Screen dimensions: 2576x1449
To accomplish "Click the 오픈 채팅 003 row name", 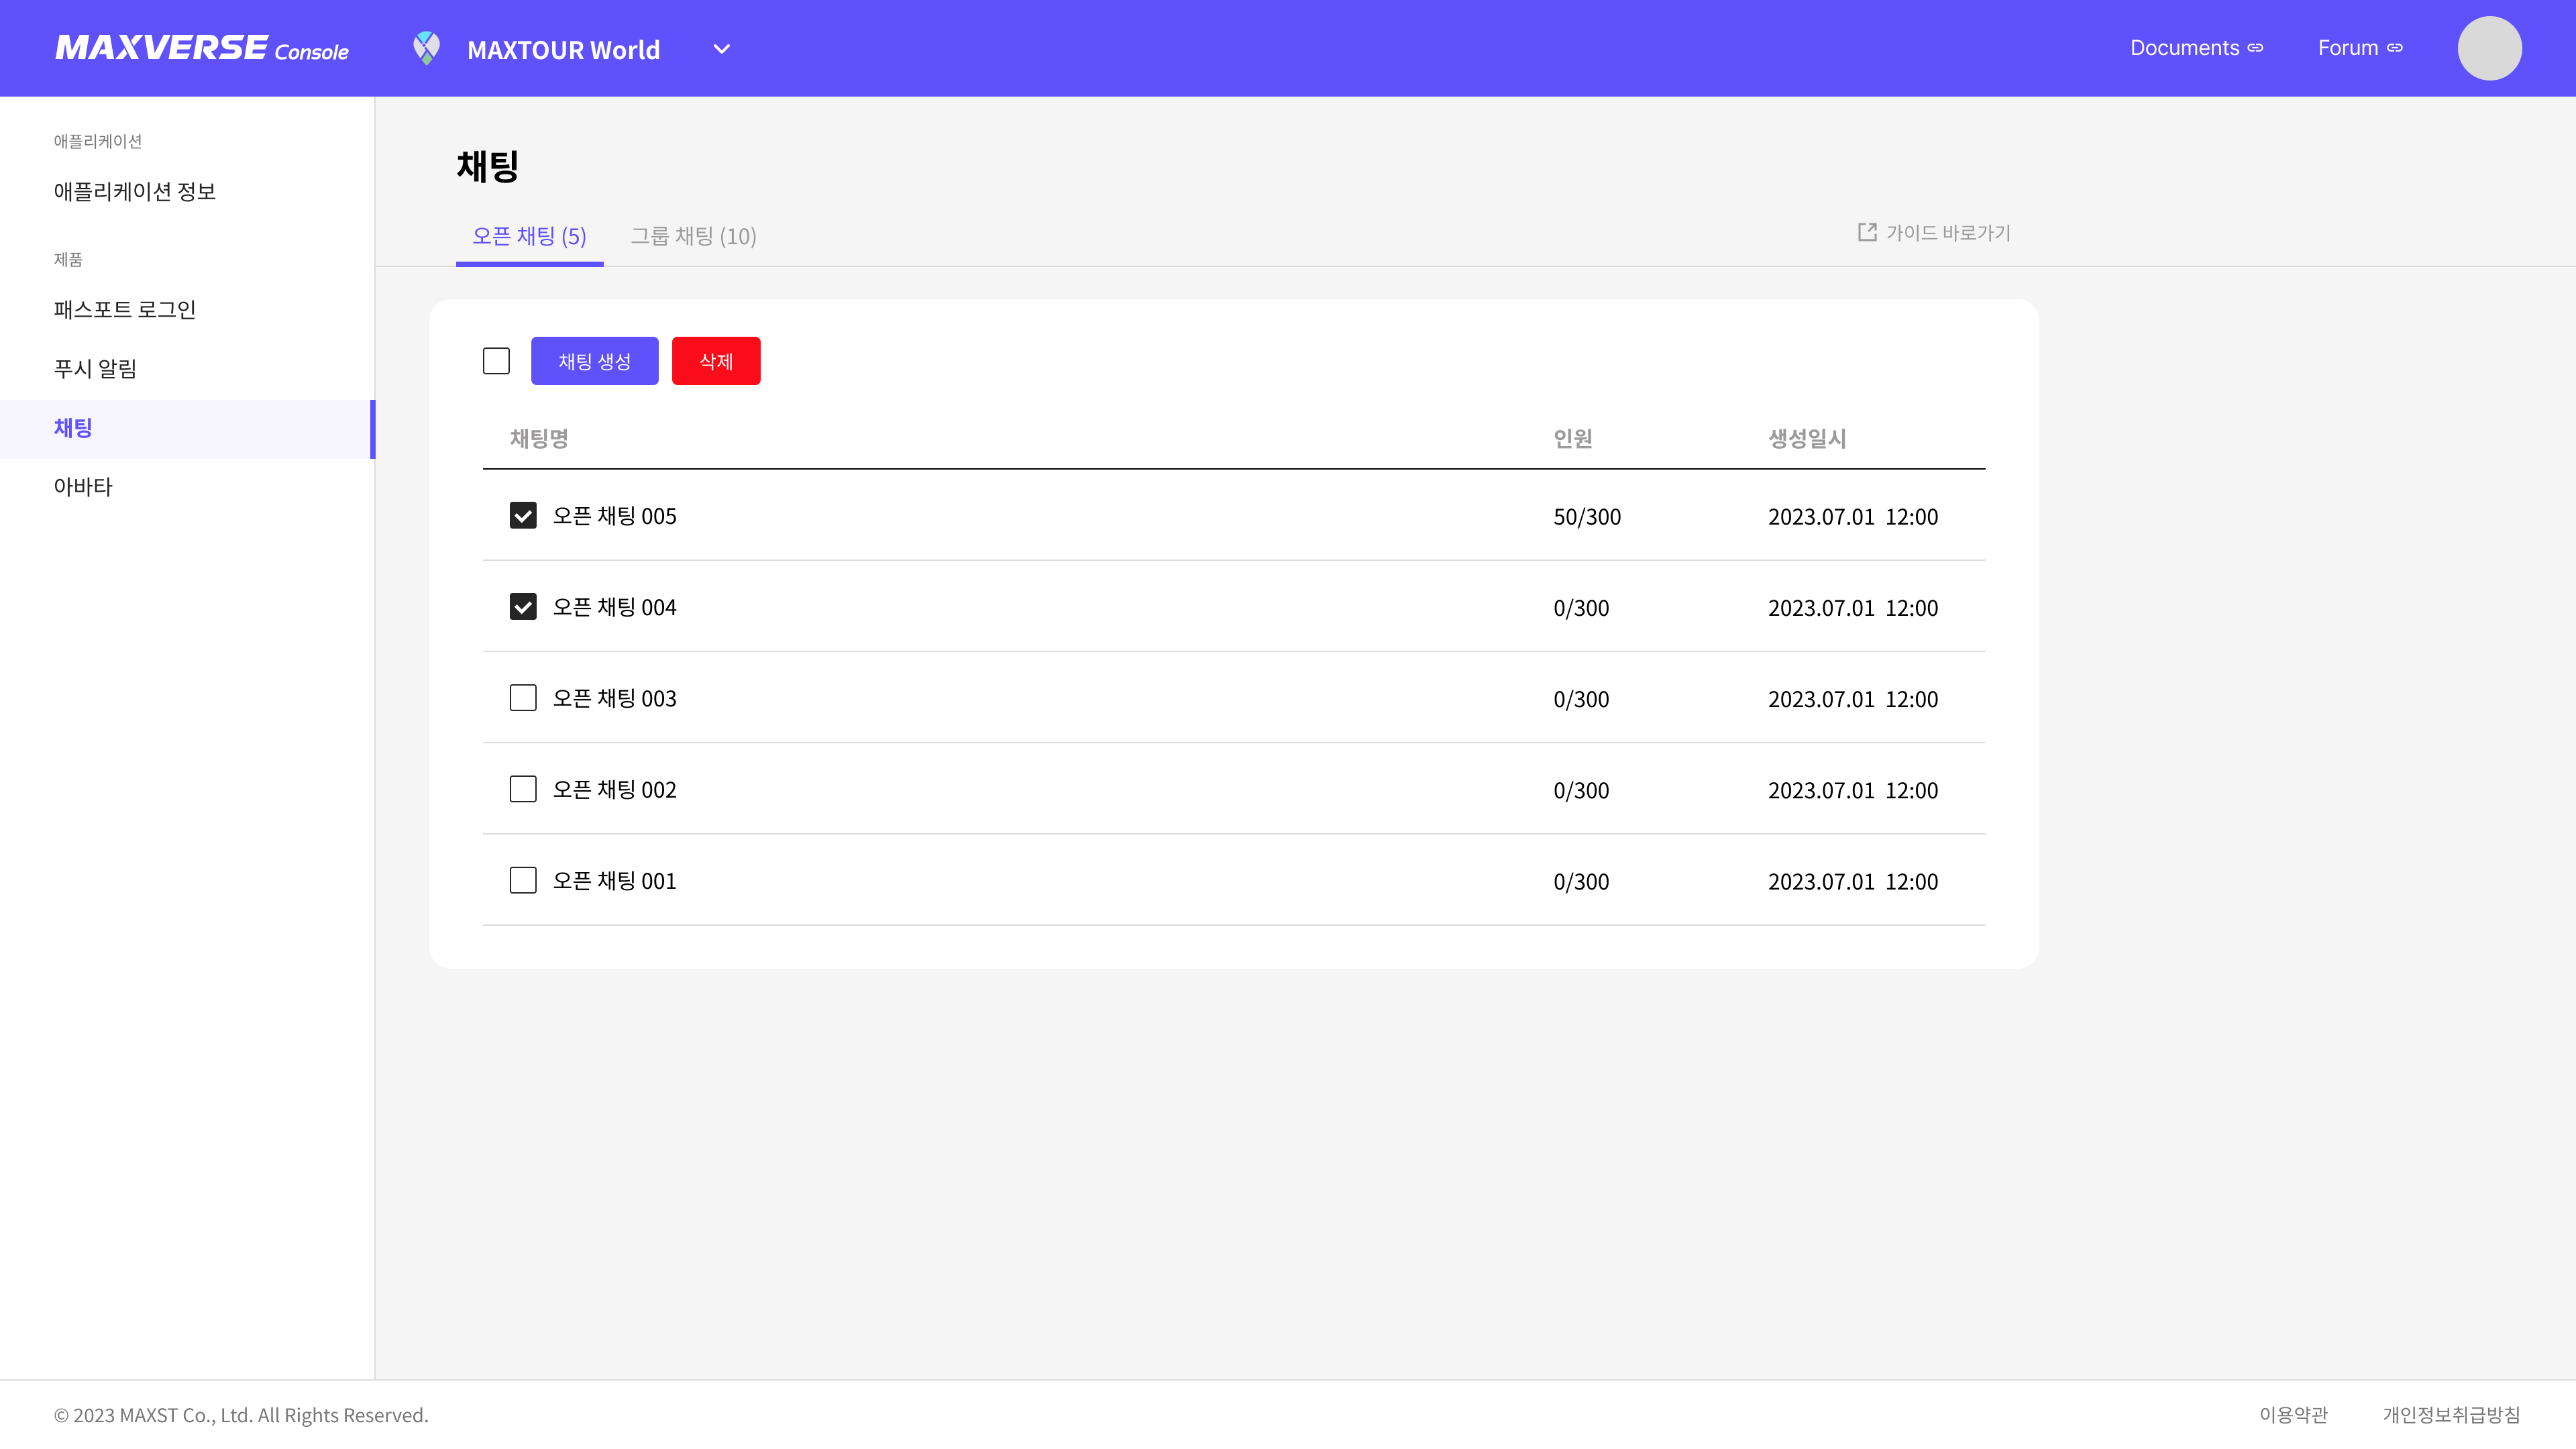I will (614, 698).
